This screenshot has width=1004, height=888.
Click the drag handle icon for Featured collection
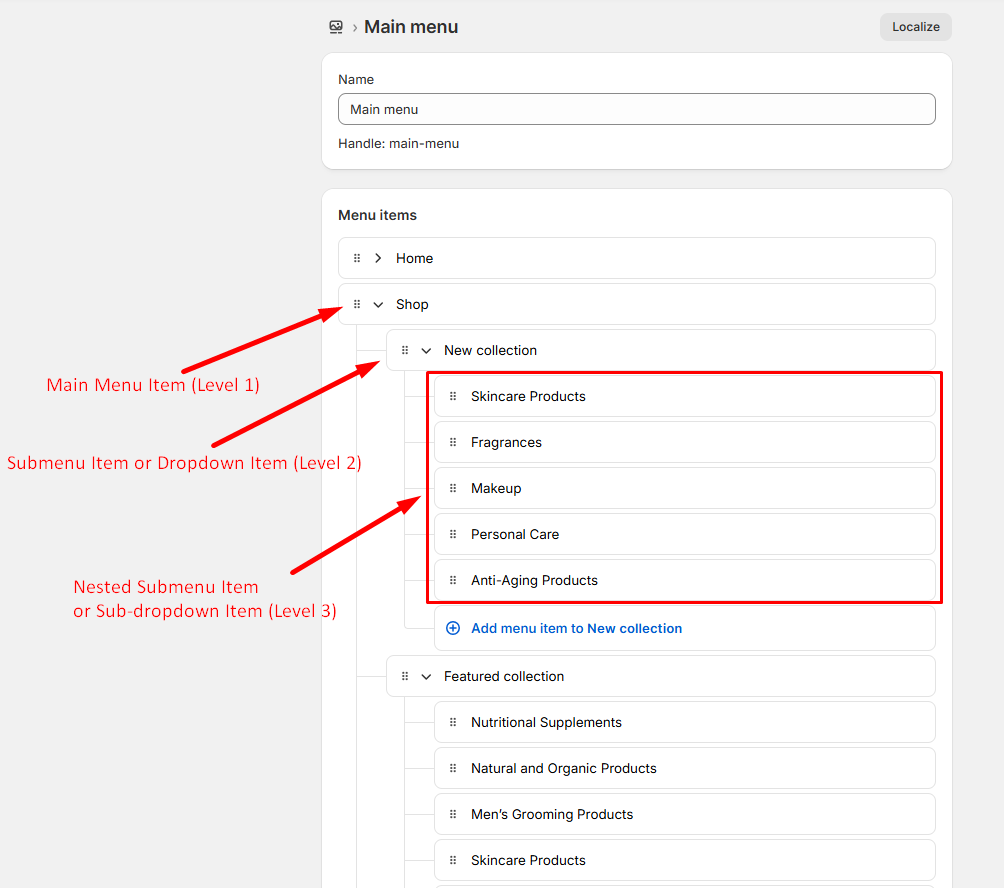[x=405, y=676]
